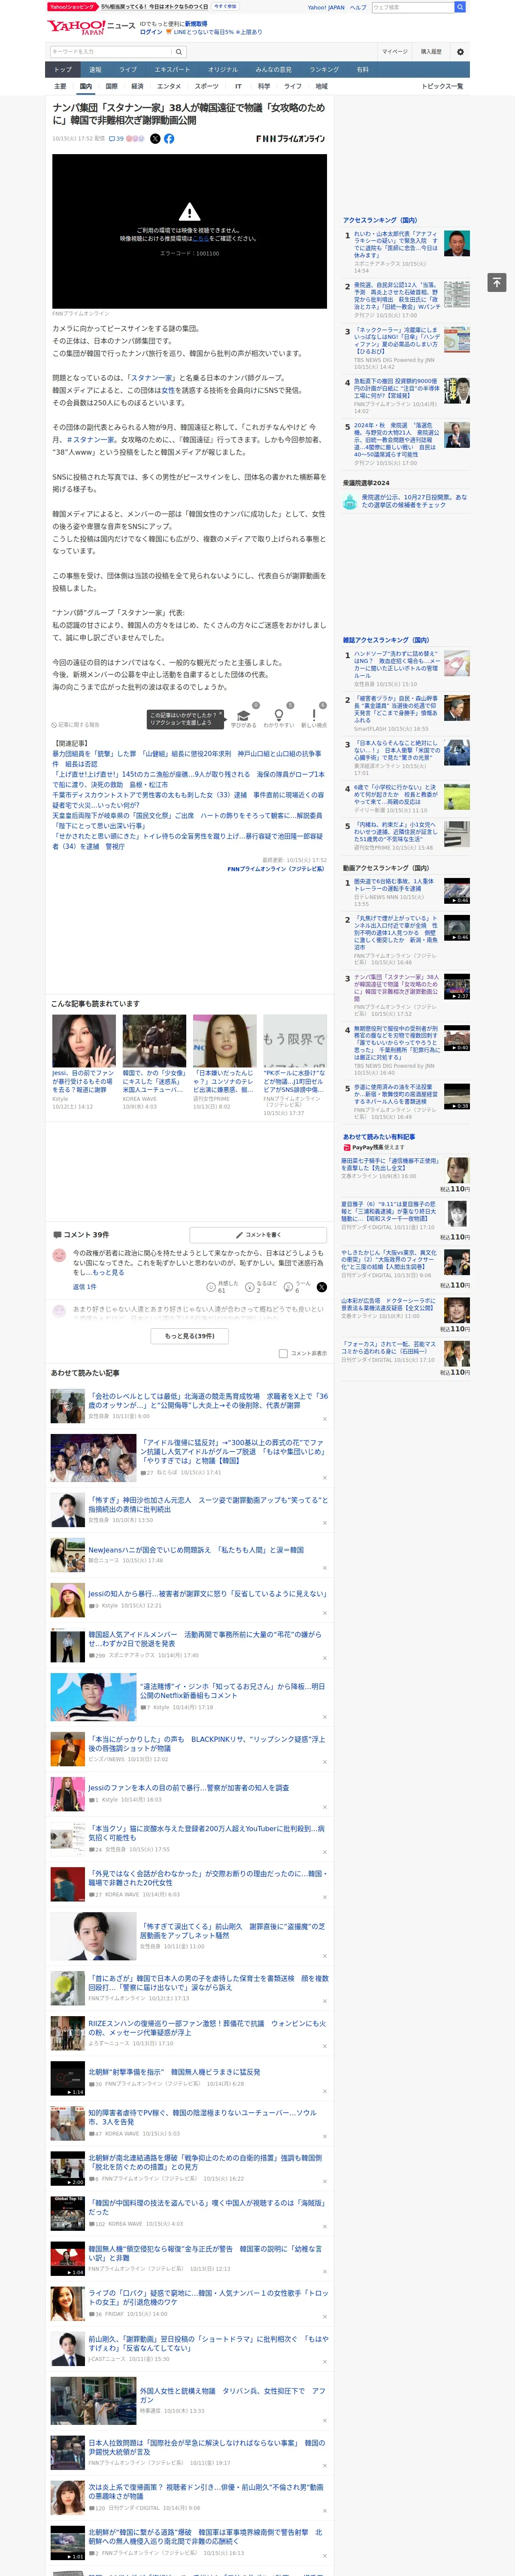Screen dimensions: 515x2576
Task: Click the コメントを書く pencil button
Action: tap(258, 1235)
